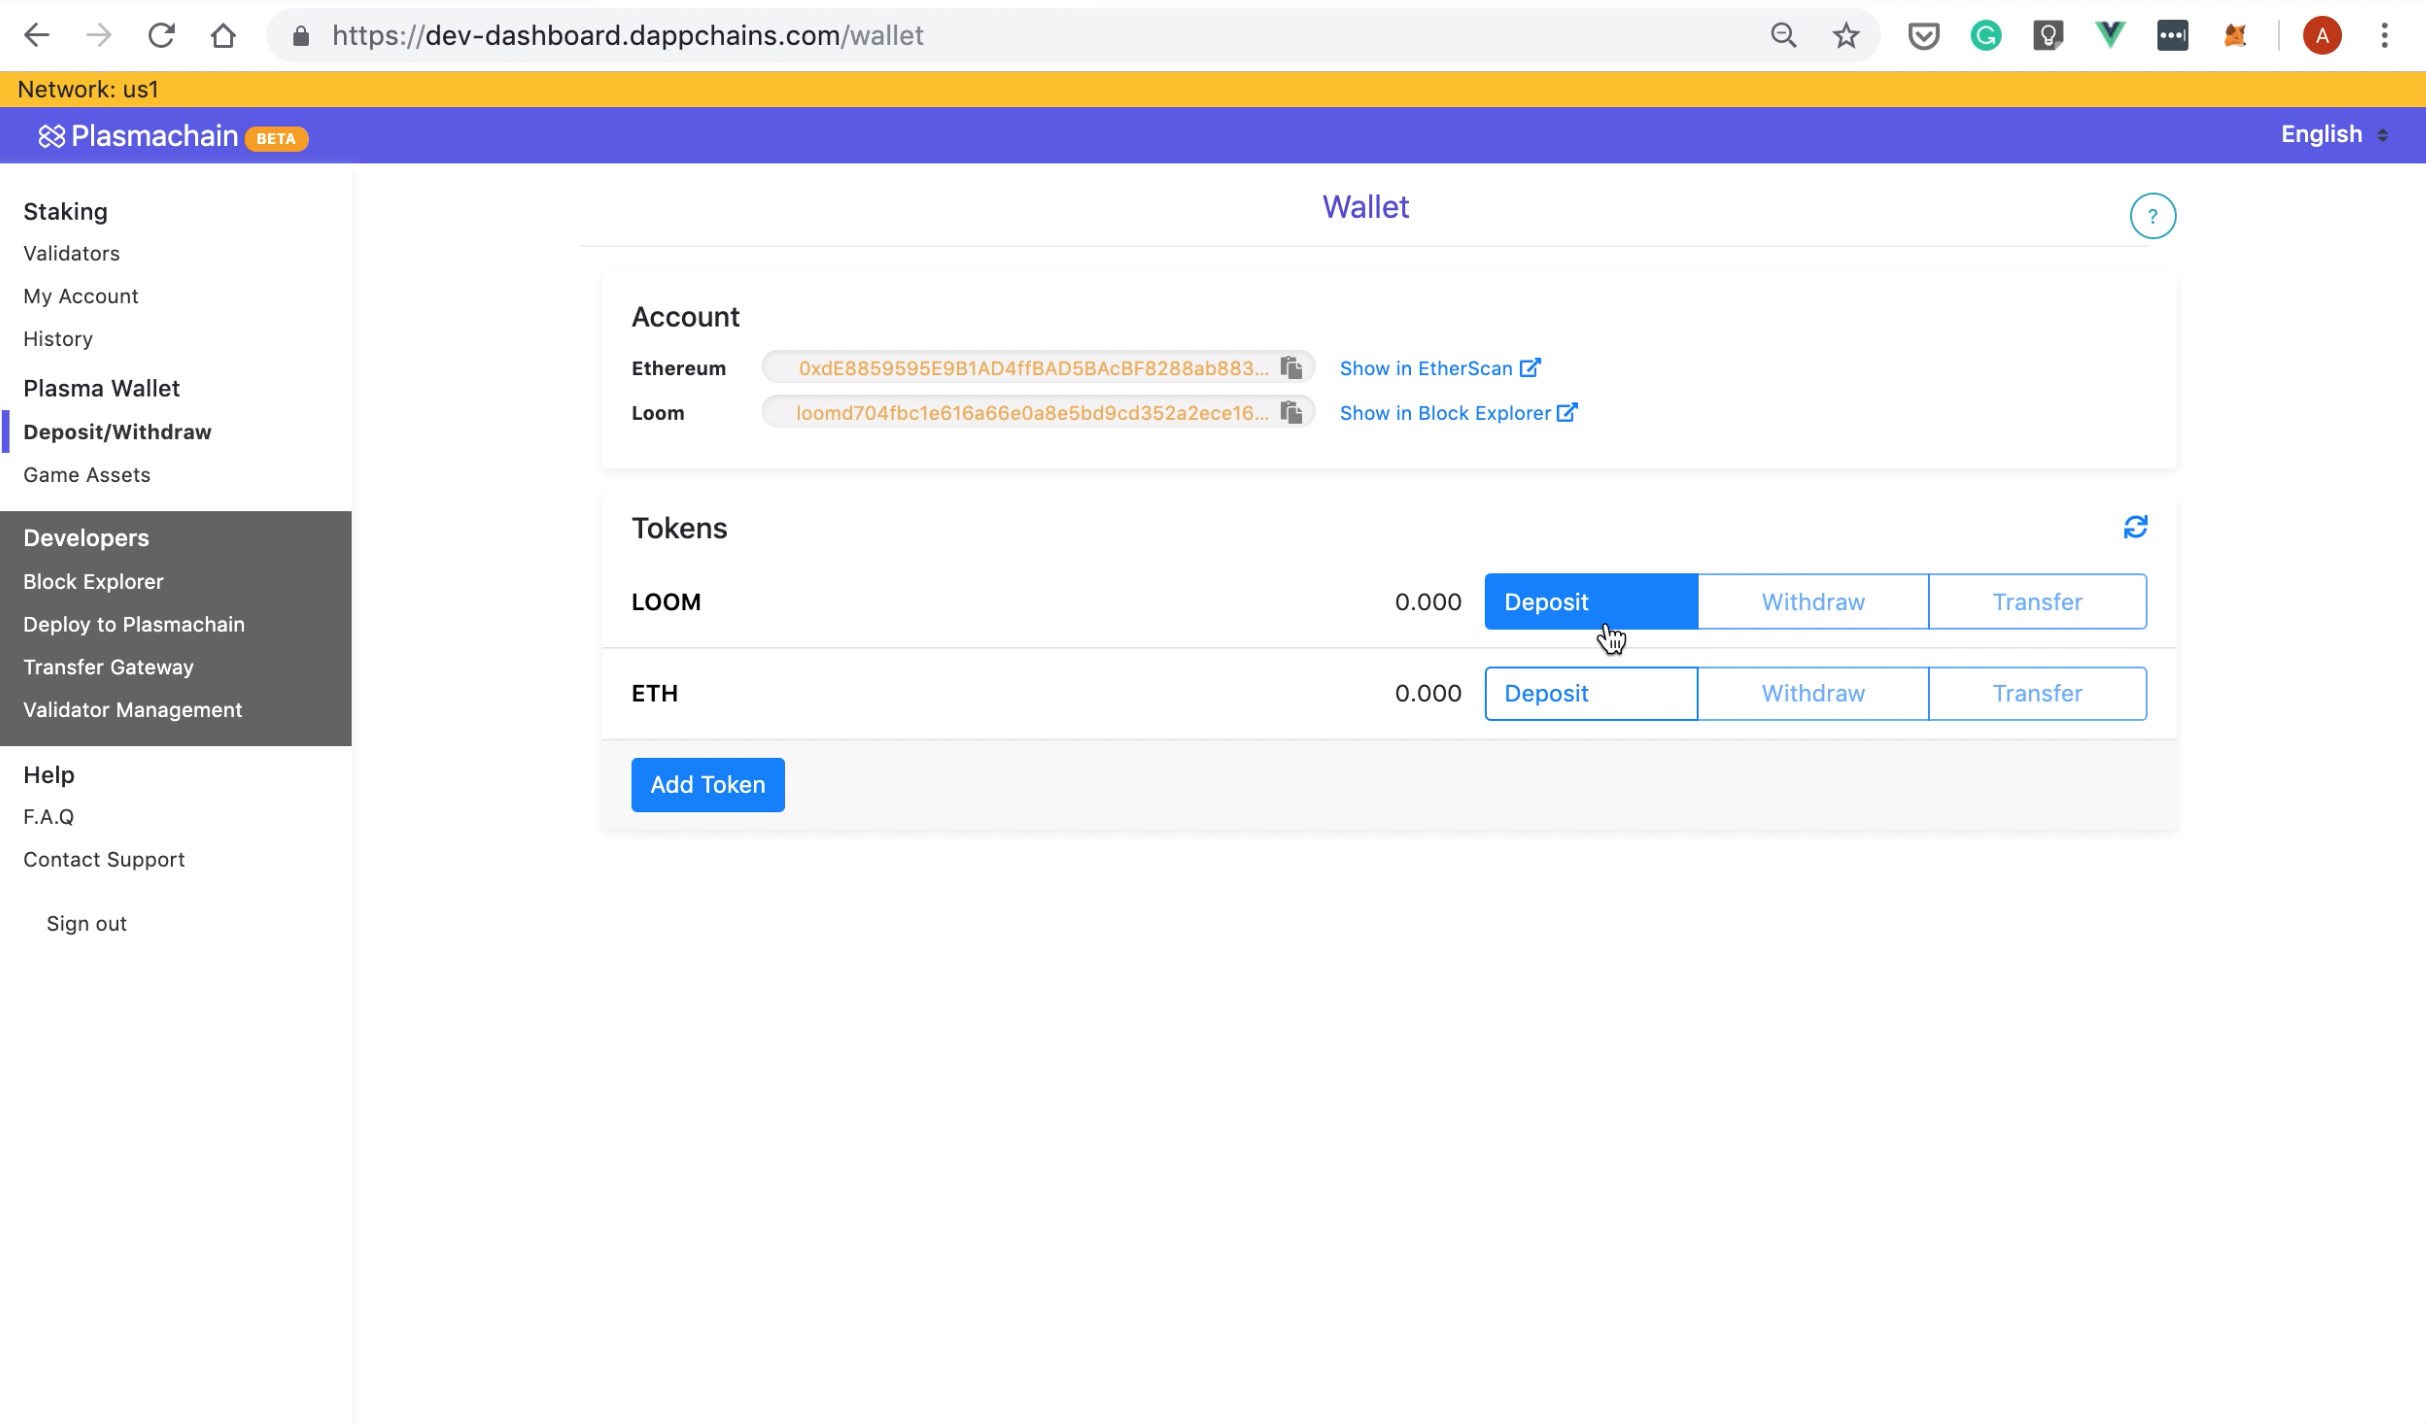
Task: Refresh token balances with the sync icon
Action: coord(2135,527)
